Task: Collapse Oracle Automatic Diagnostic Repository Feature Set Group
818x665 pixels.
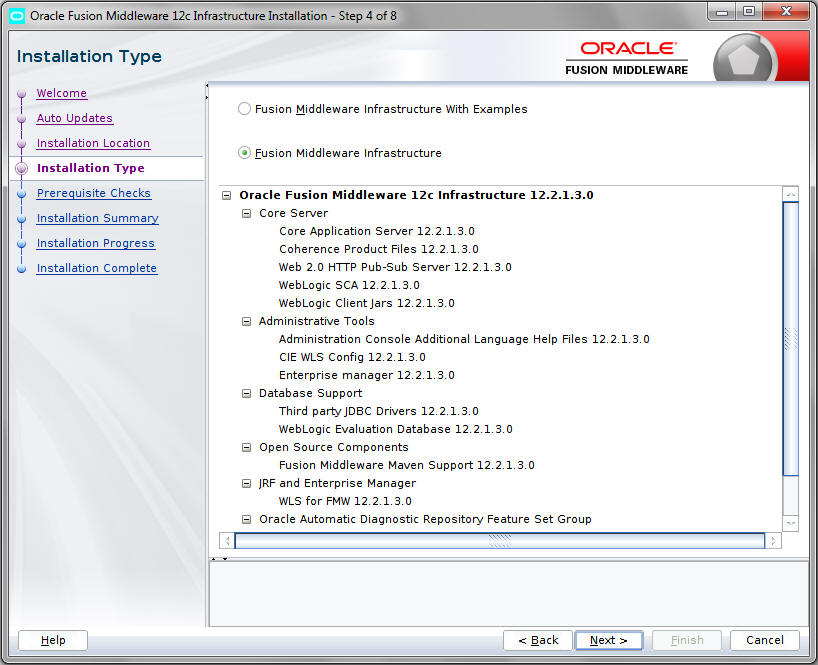Action: pos(246,519)
